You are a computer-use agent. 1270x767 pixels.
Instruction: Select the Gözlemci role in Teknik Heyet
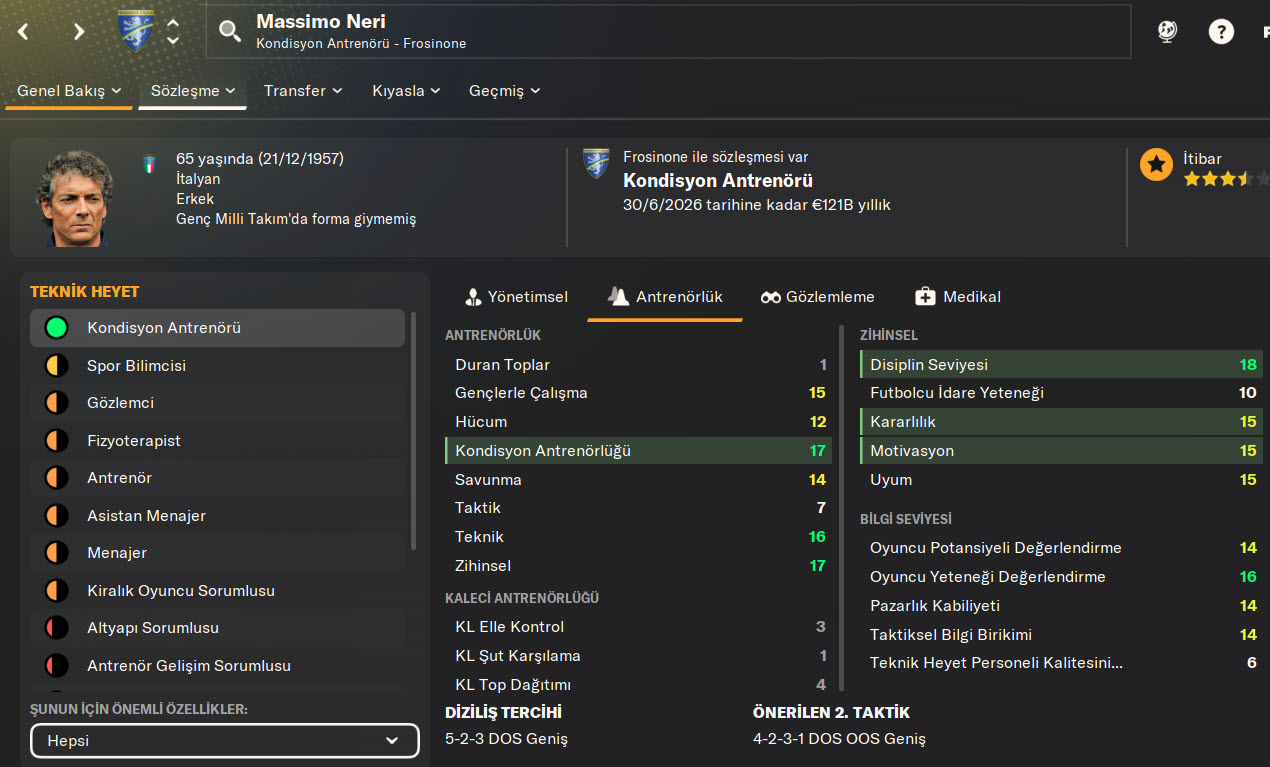tap(120, 403)
